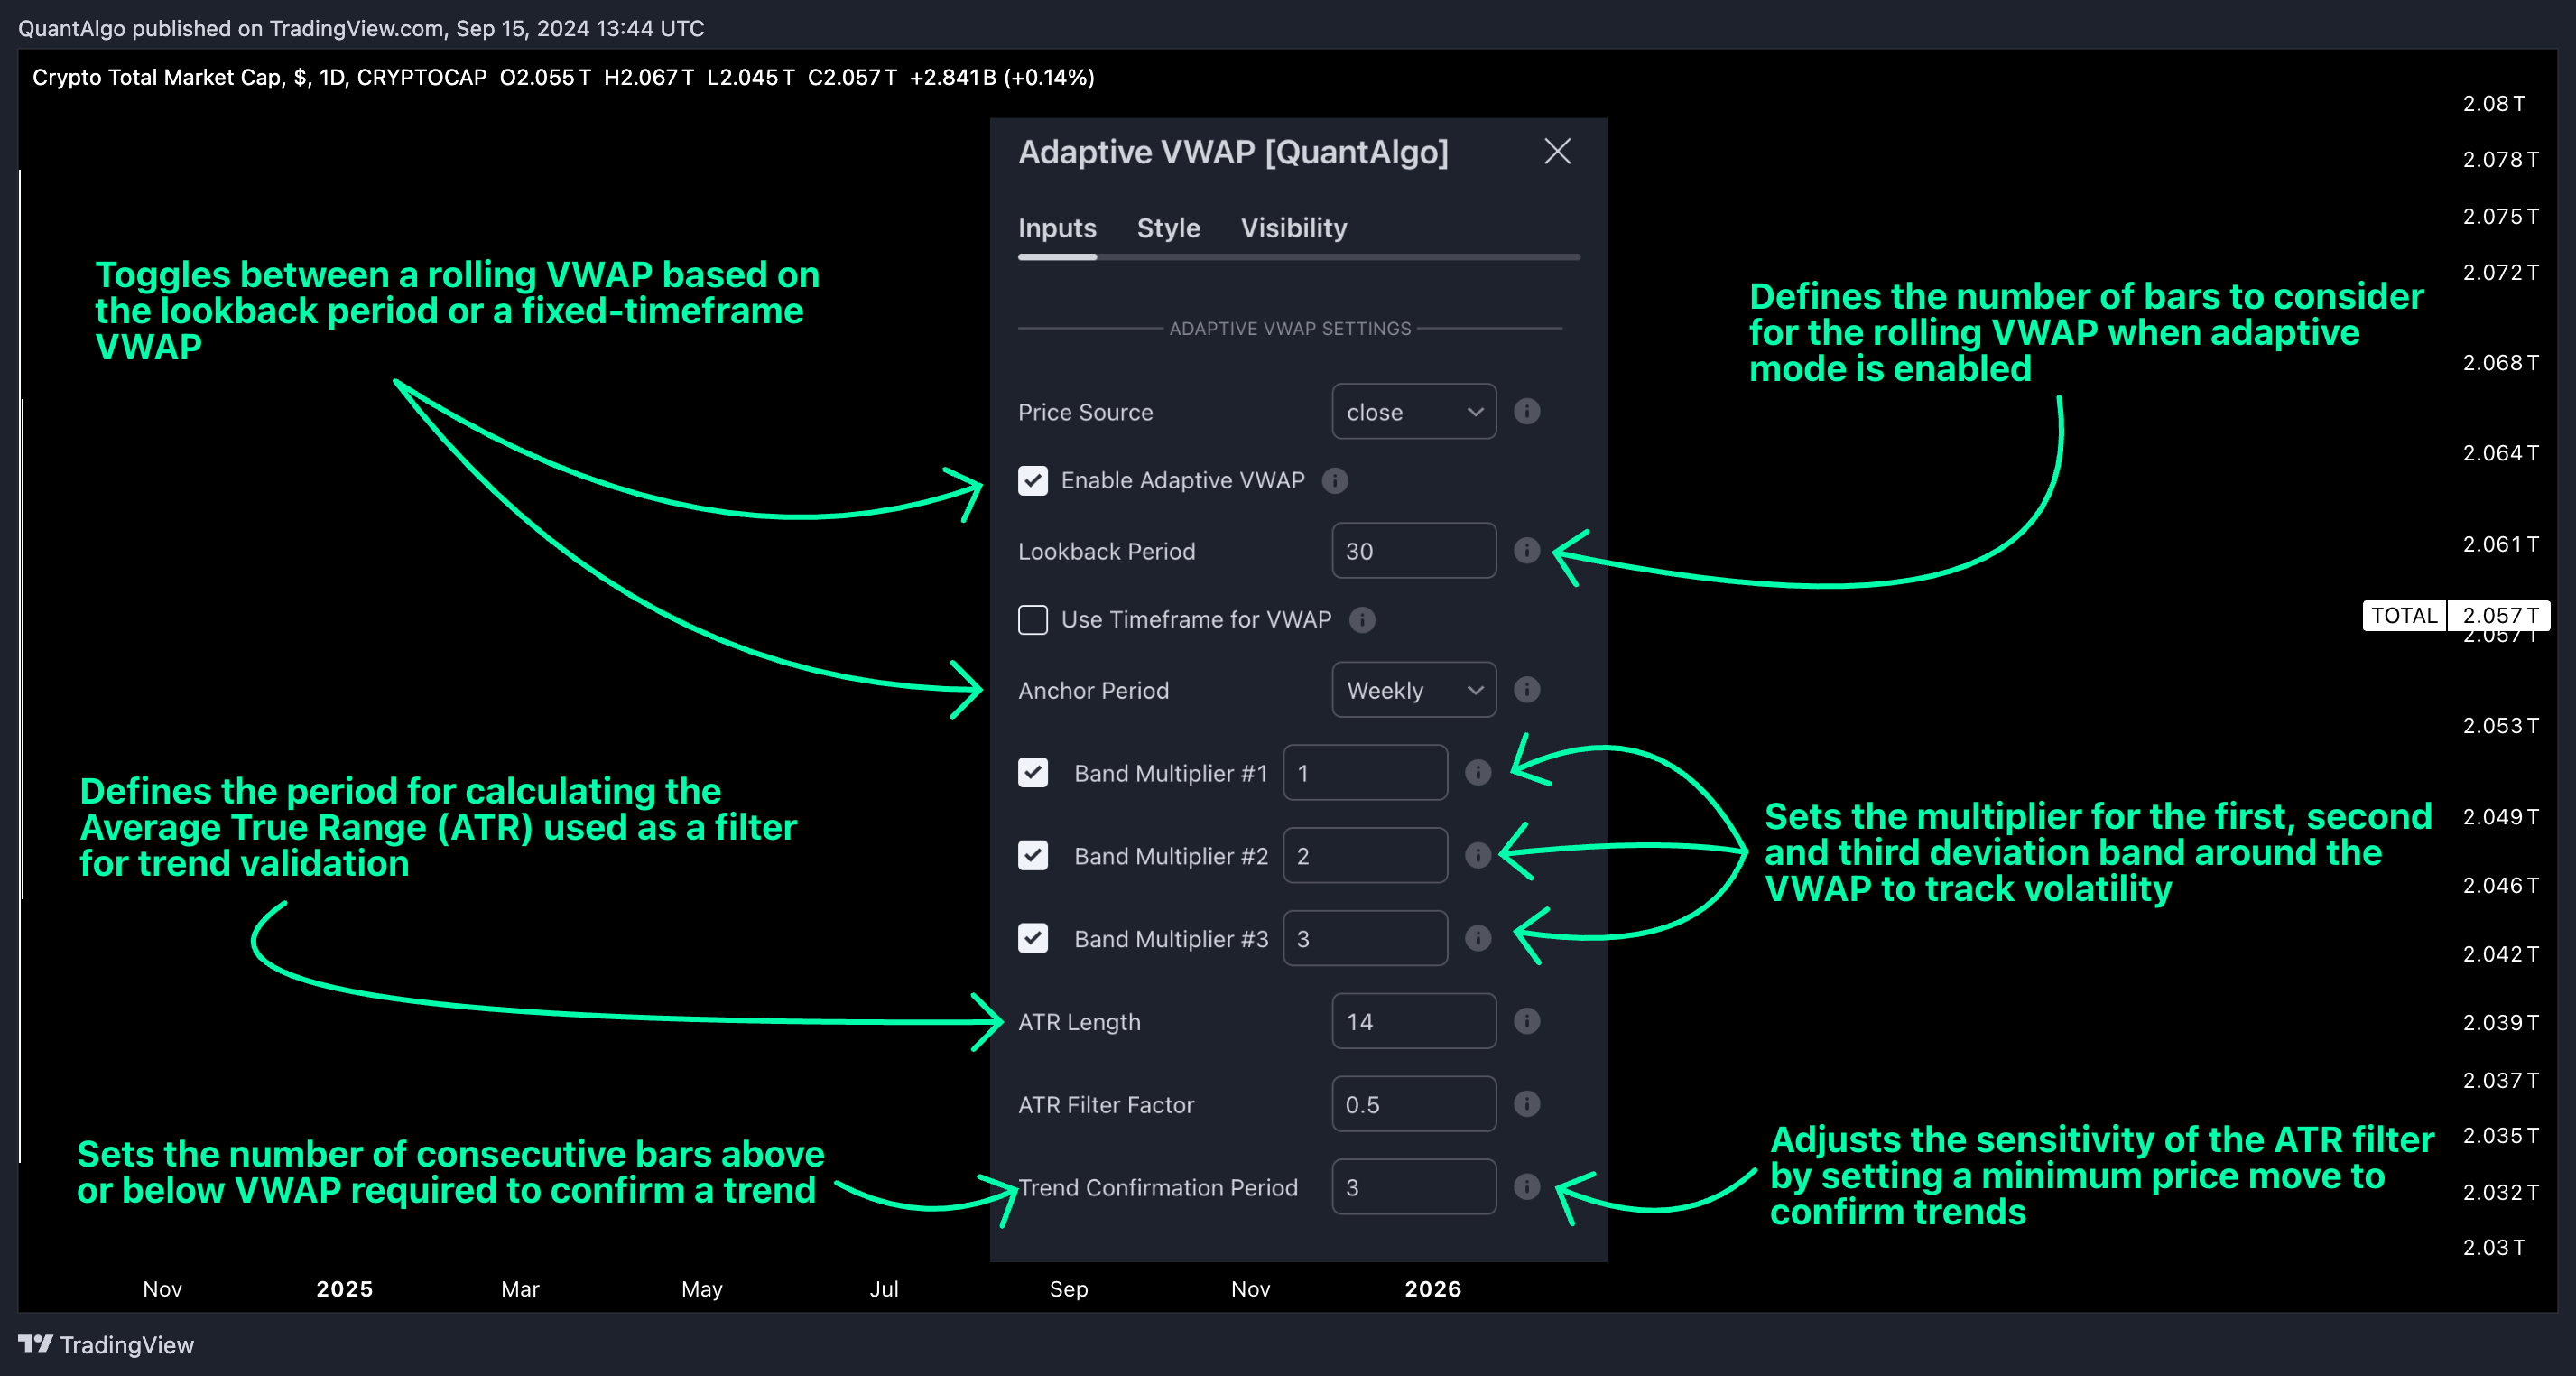Viewport: 2576px width, 1376px height.
Task: Click the 2.057 T current price tag
Action: 2498,615
